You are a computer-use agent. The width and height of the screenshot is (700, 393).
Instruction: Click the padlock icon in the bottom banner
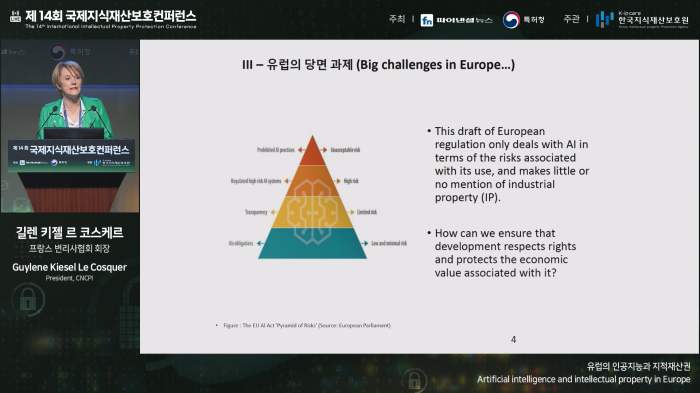coord(414,380)
